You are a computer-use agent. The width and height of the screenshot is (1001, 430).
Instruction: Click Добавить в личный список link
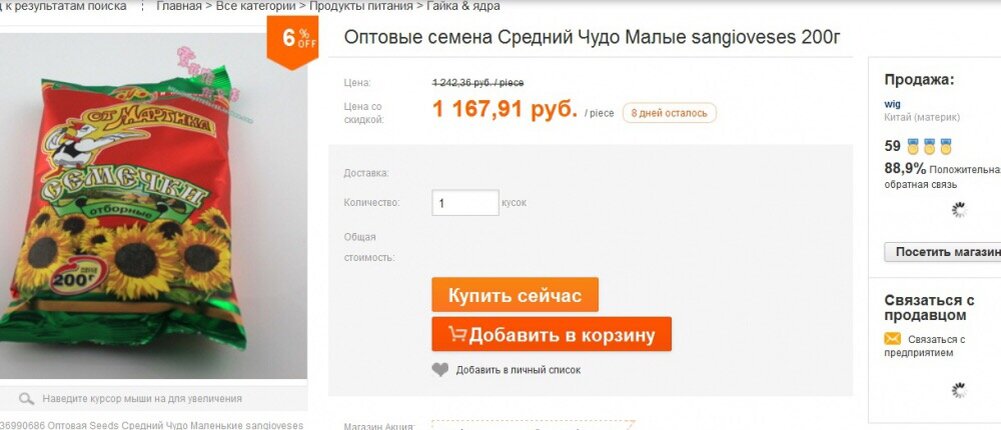(x=518, y=370)
